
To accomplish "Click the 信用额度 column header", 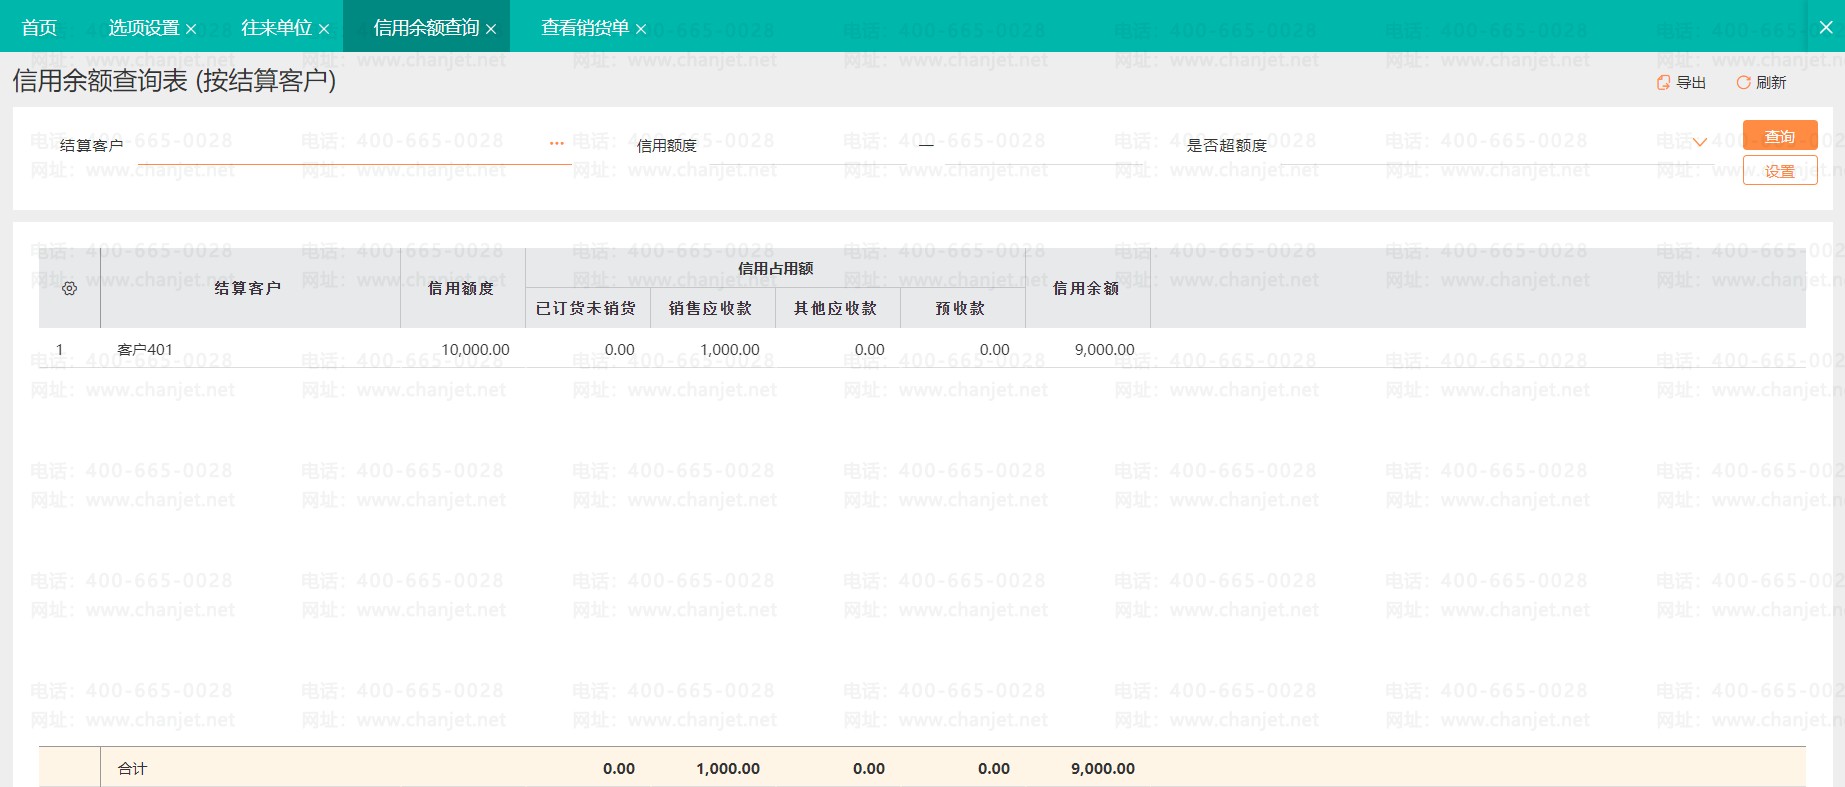I will pyautogui.click(x=462, y=288).
